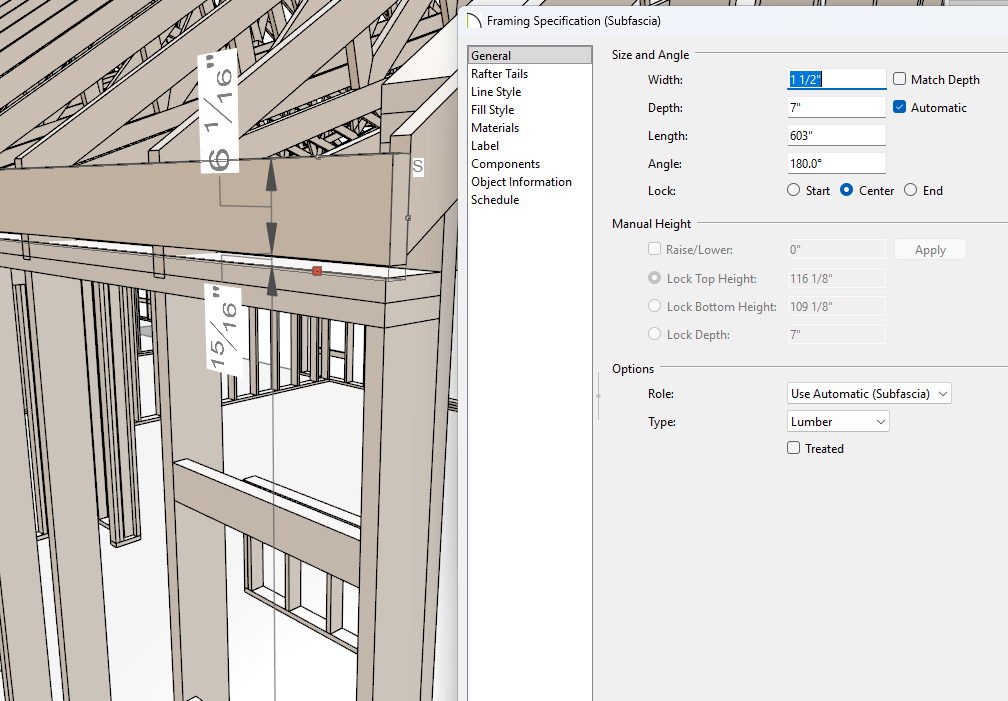Check the Treated lumber checkbox
1008x701 pixels.
point(794,449)
